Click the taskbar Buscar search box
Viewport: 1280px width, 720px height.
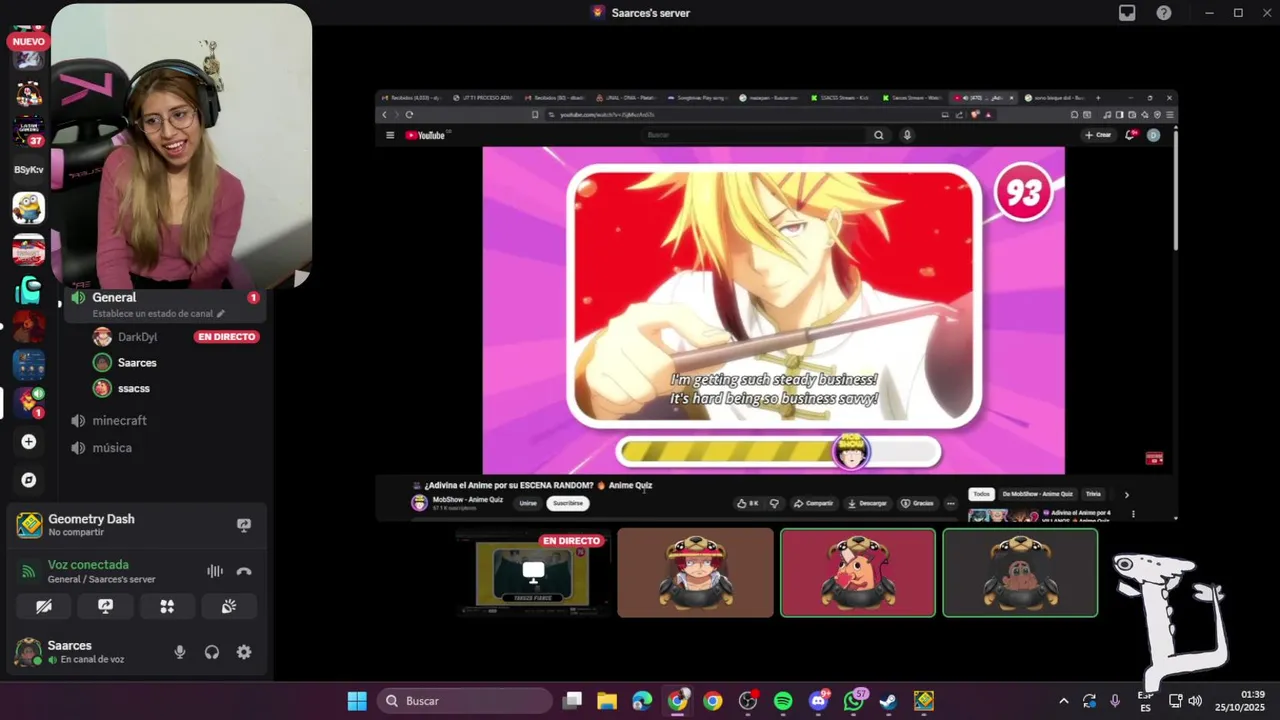pos(466,701)
